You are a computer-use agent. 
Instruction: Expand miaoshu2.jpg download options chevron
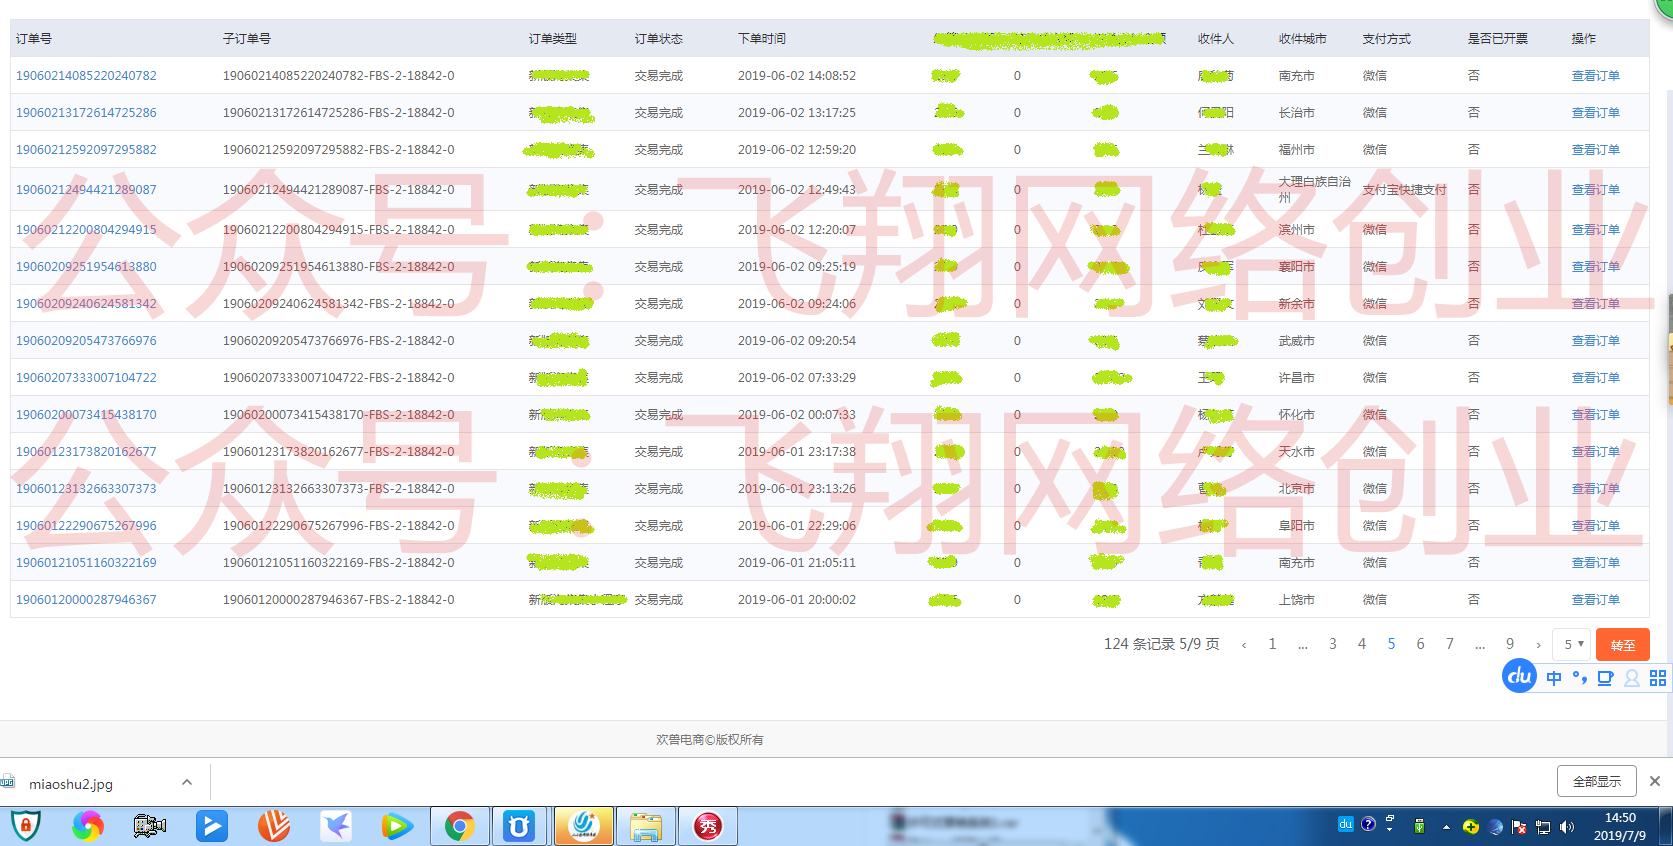click(x=187, y=783)
